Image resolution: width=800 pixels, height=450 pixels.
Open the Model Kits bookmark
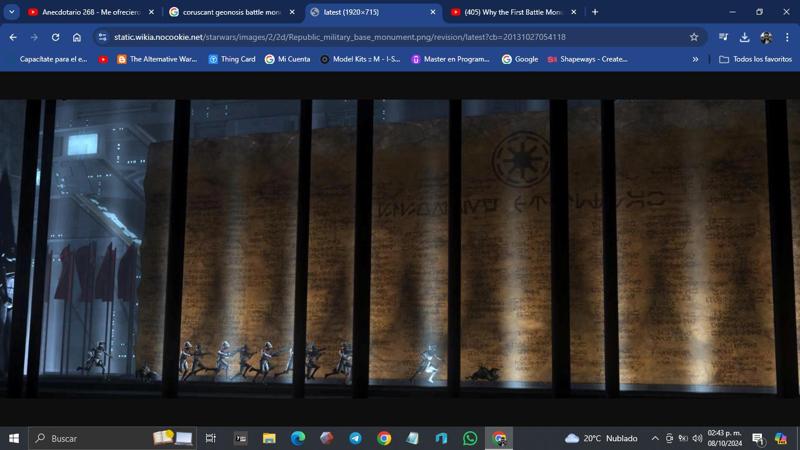pyautogui.click(x=360, y=59)
